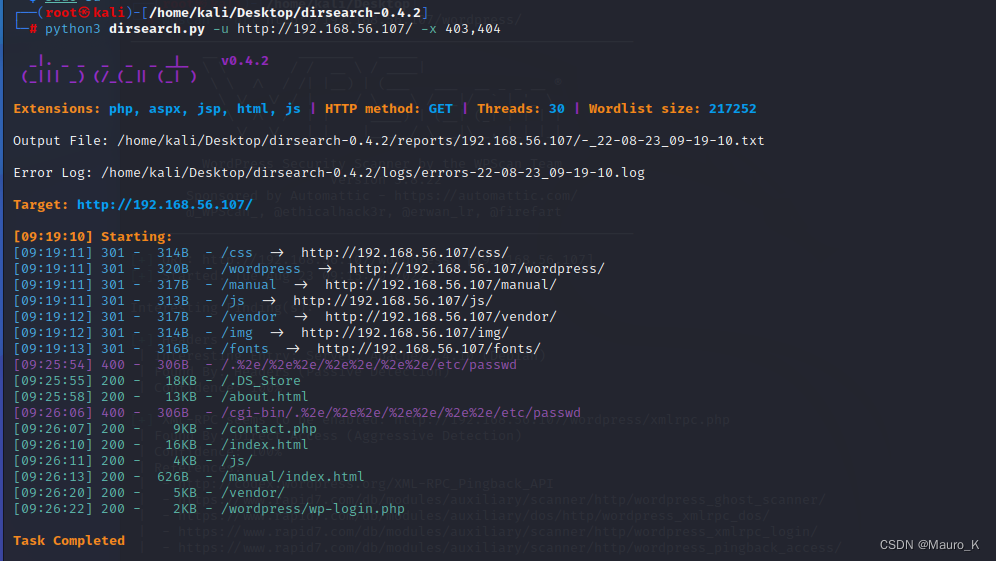This screenshot has width=996, height=561.
Task: Click the Output File report path text
Action: tap(441, 140)
